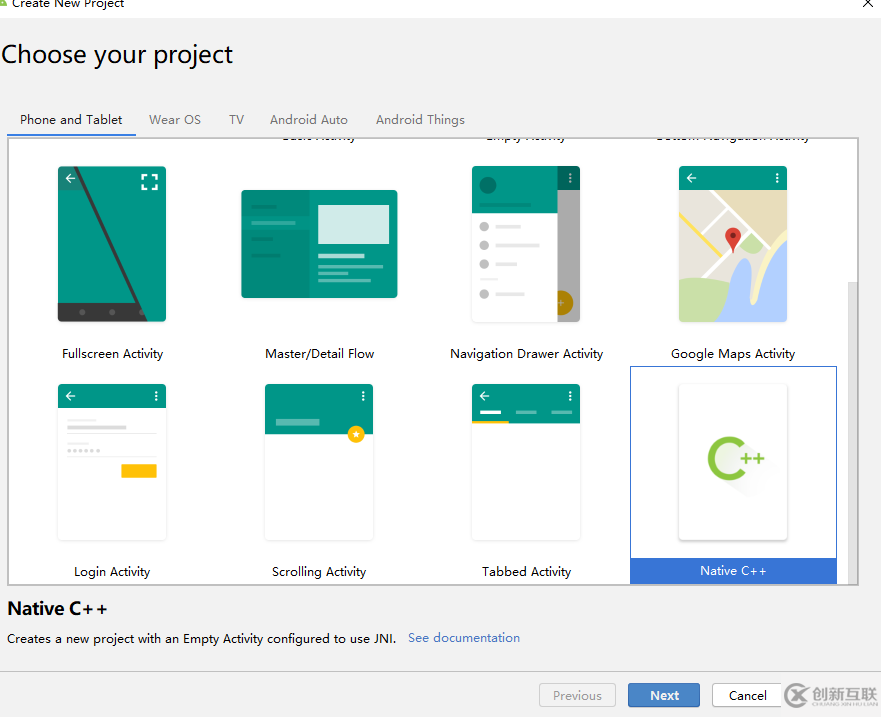
Task: Click the fullscreen expand icon in Fullscreen Activity
Action: (x=149, y=181)
